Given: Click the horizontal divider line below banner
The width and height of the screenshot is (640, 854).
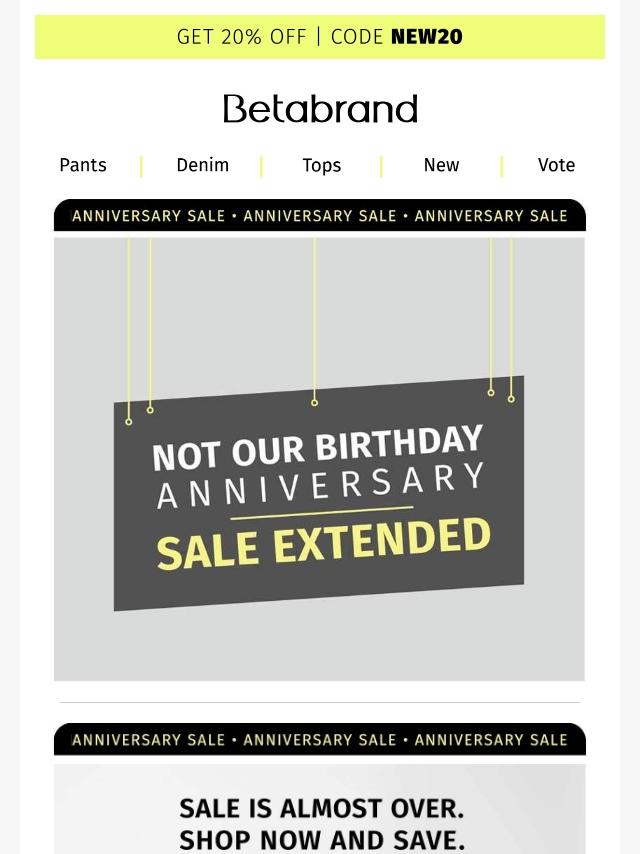Looking at the screenshot, I should point(320,703).
